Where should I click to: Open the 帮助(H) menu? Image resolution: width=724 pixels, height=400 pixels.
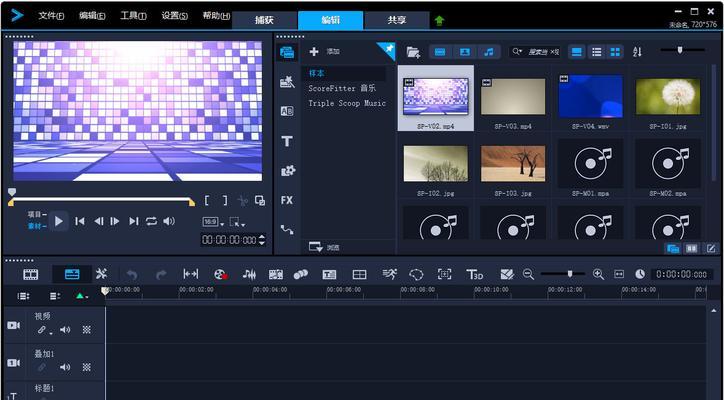tap(216, 16)
